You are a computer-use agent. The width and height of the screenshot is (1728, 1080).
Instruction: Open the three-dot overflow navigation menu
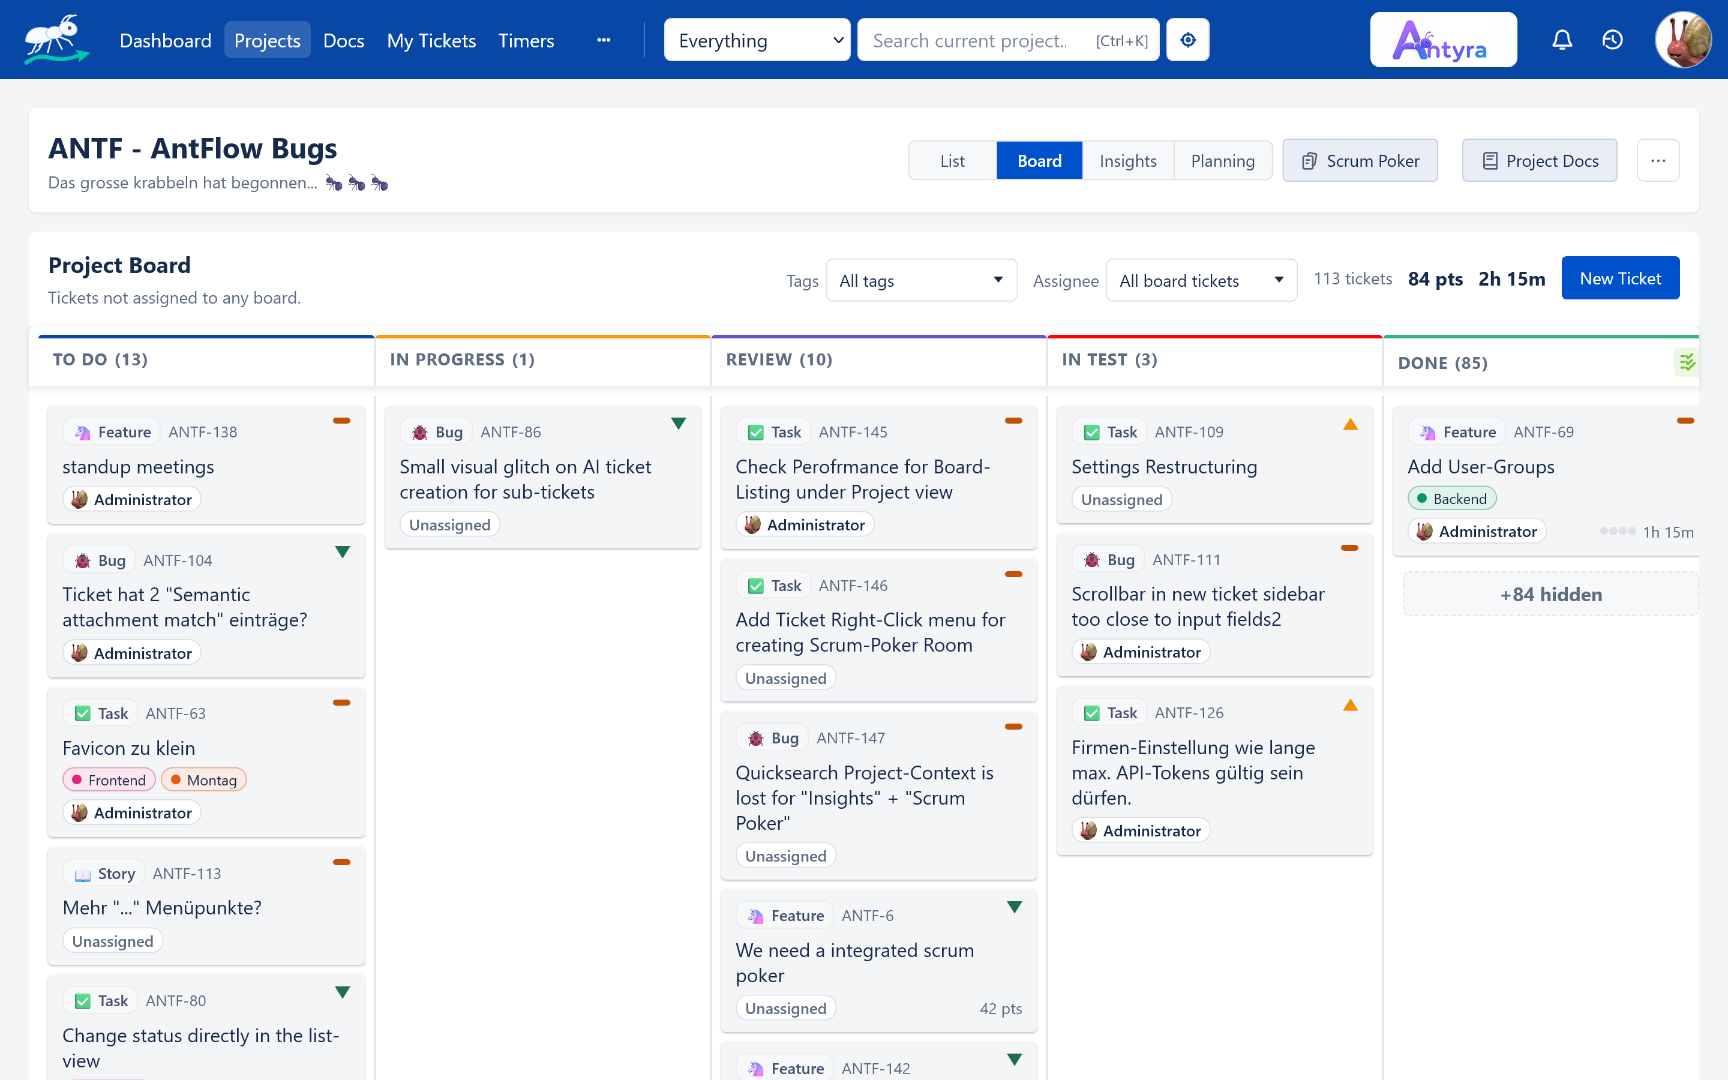click(x=603, y=40)
